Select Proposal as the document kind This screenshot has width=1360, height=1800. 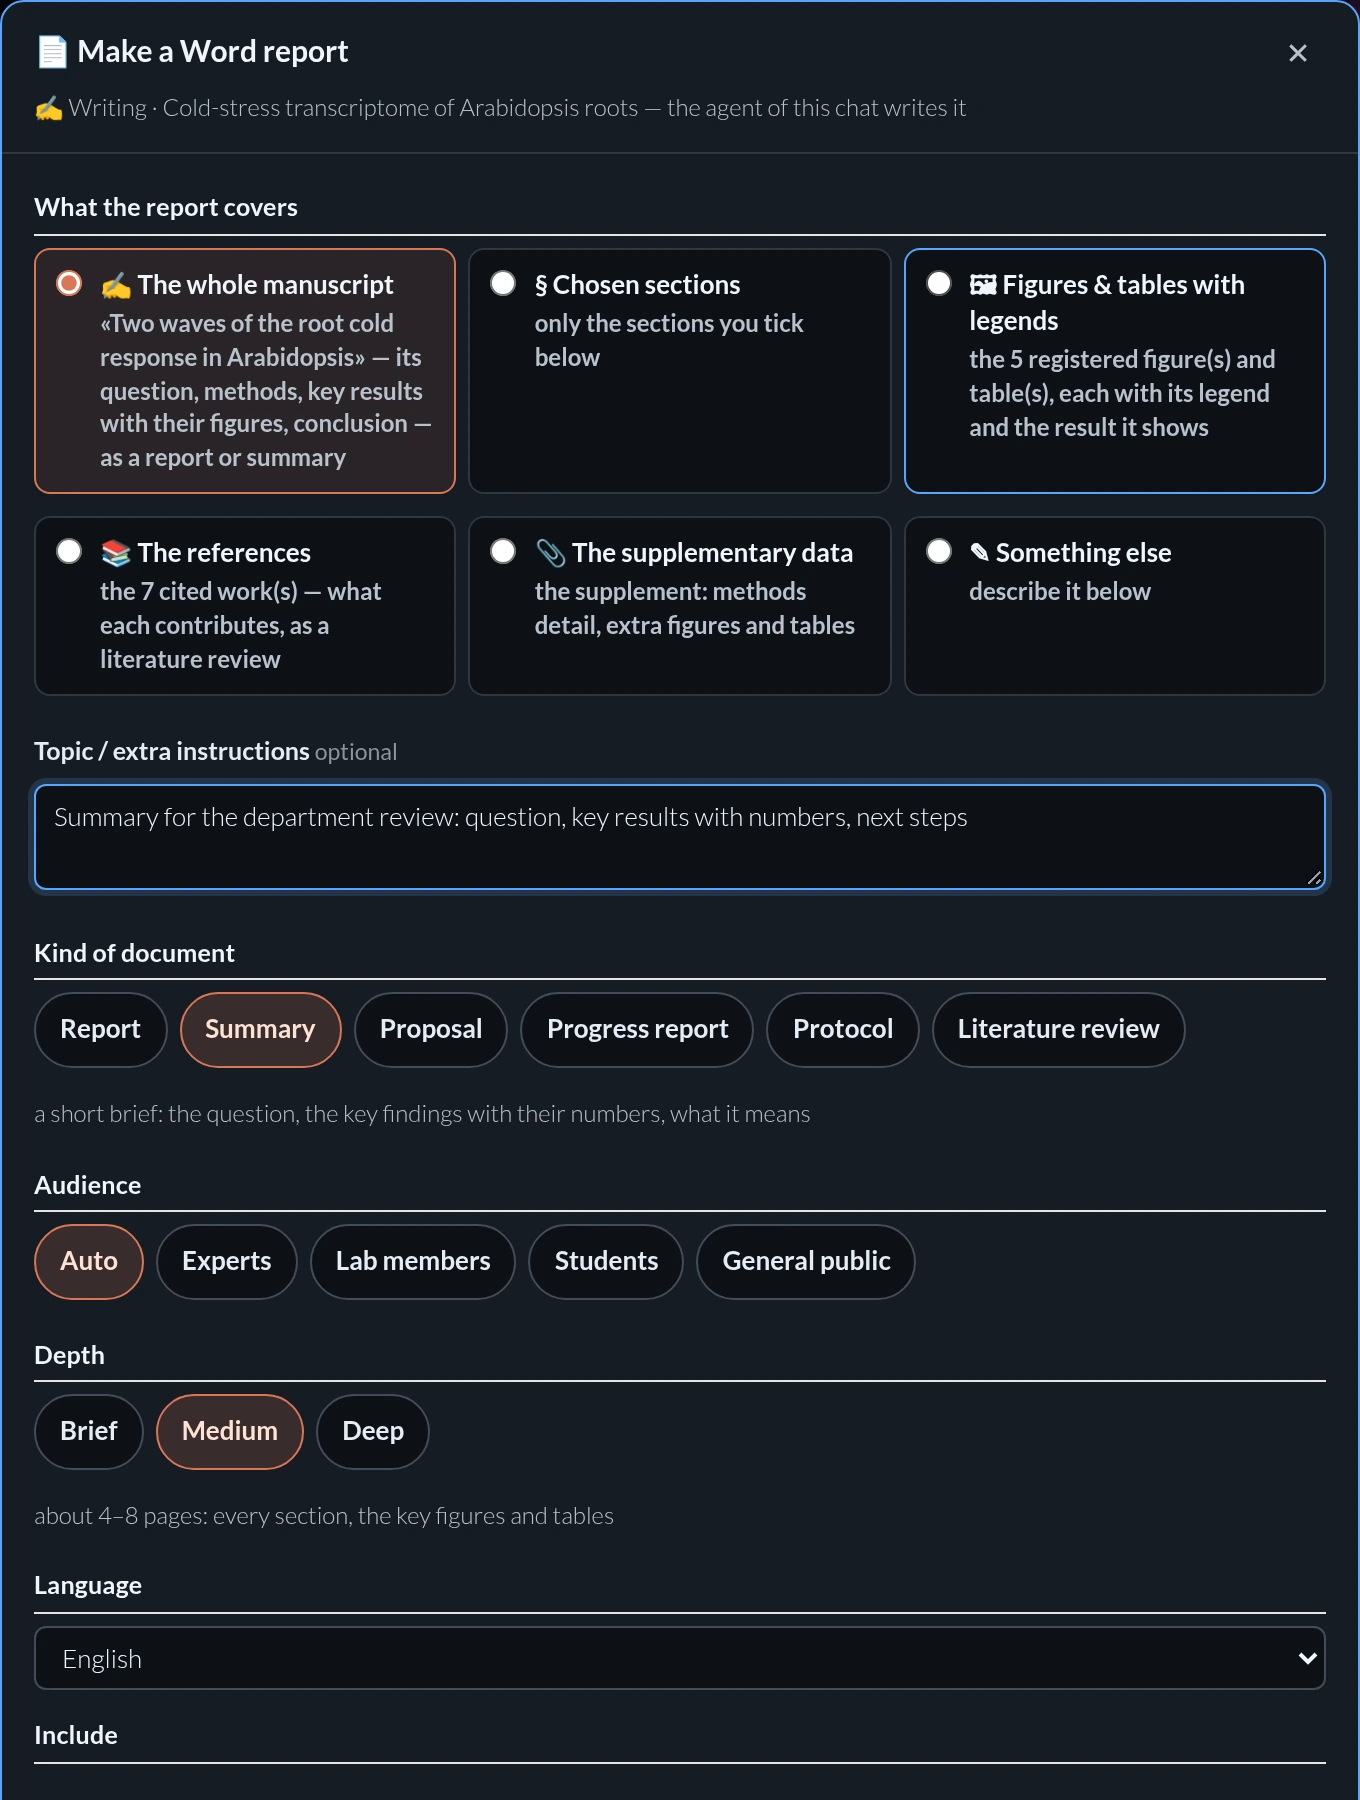431,1030
